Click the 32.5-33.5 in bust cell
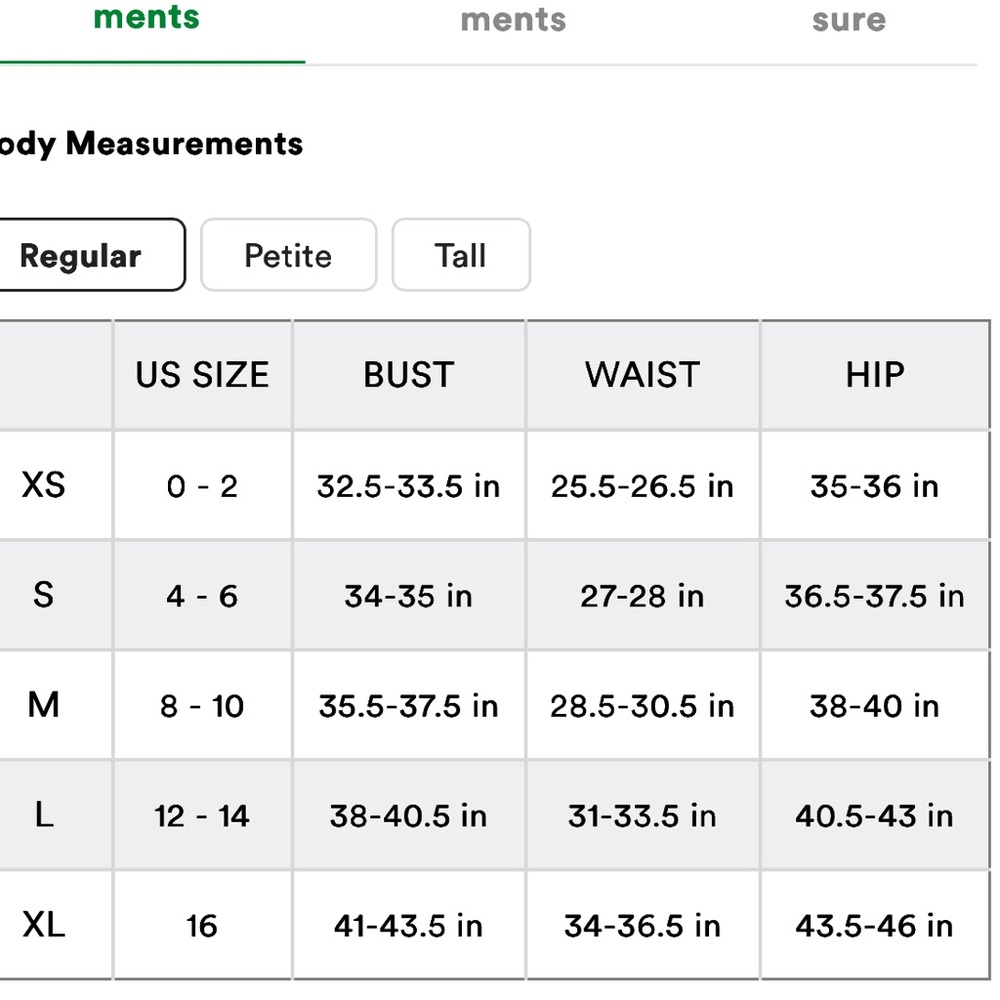Screen dimensions: 1000x1000 pyautogui.click(x=409, y=486)
